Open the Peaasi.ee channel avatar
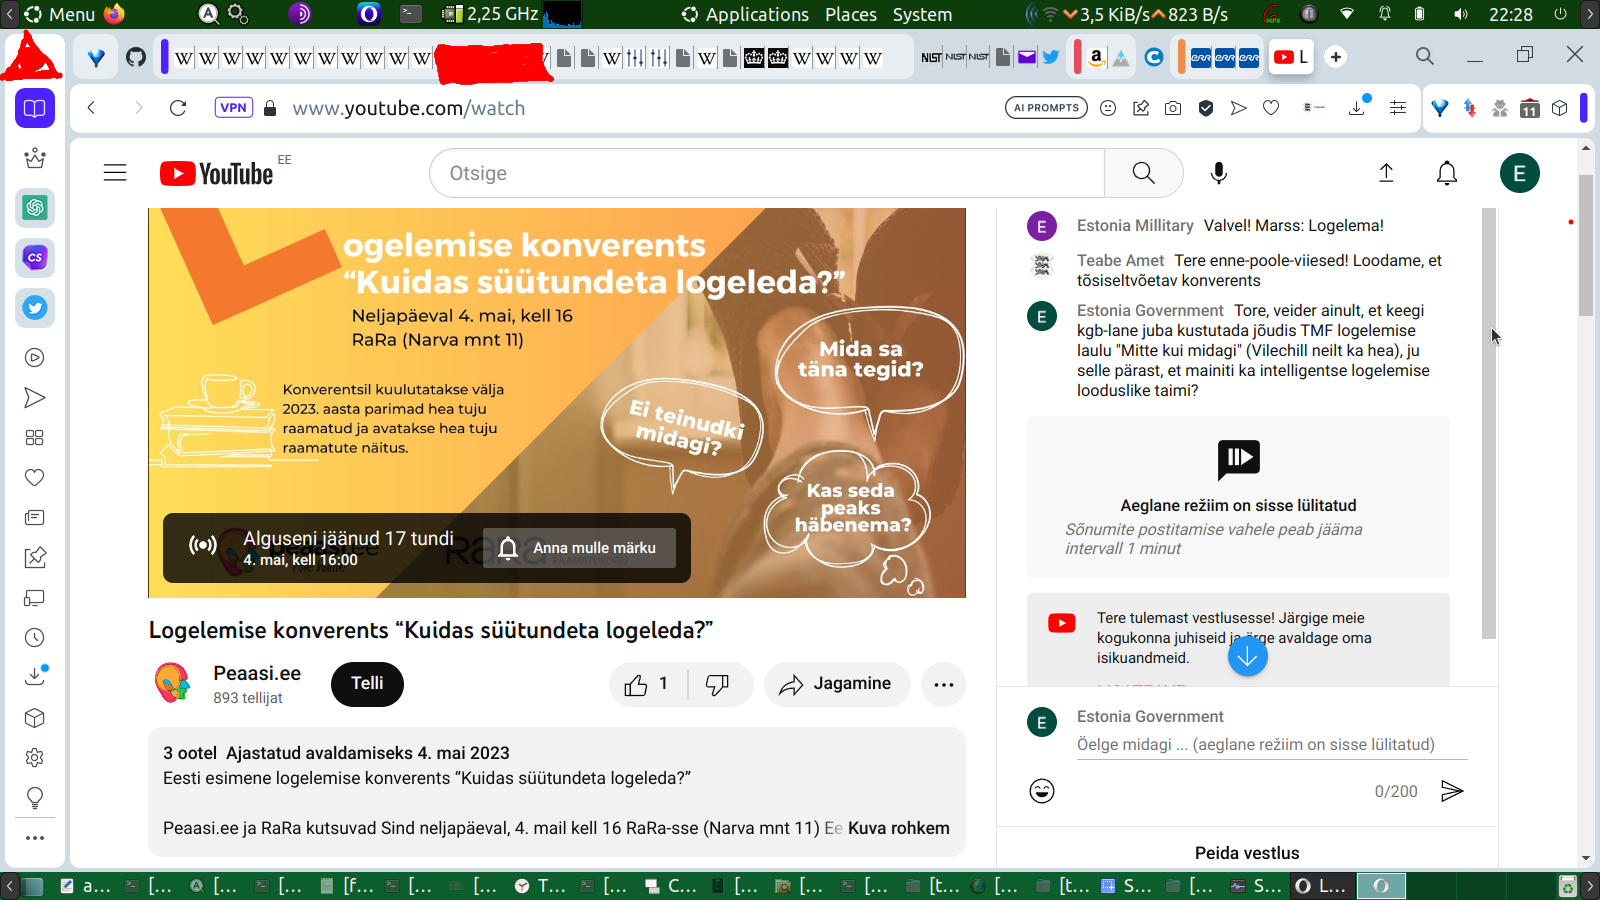This screenshot has height=900, width=1600. (173, 683)
